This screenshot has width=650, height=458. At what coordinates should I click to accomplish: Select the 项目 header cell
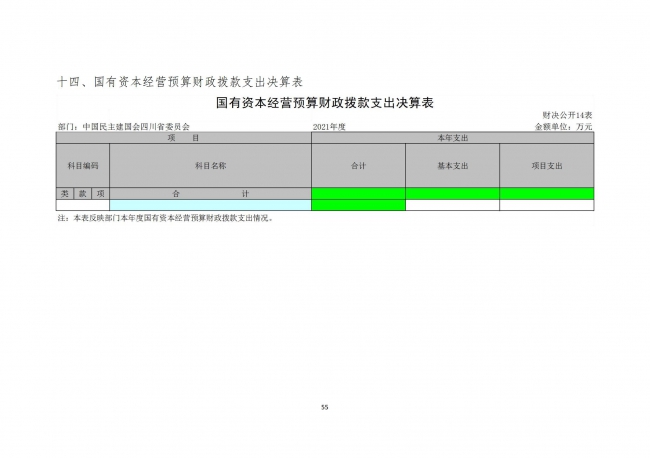(x=183, y=137)
